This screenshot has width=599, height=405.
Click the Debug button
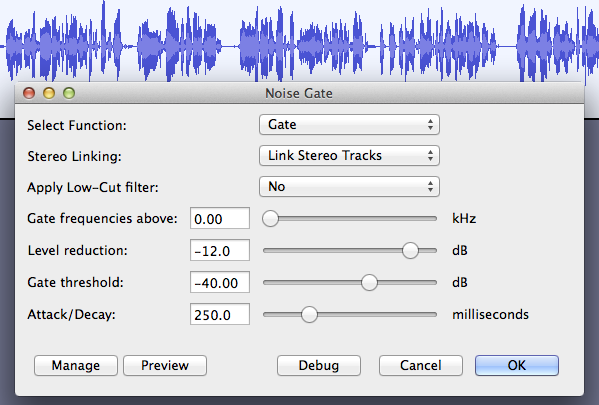pyautogui.click(x=319, y=366)
